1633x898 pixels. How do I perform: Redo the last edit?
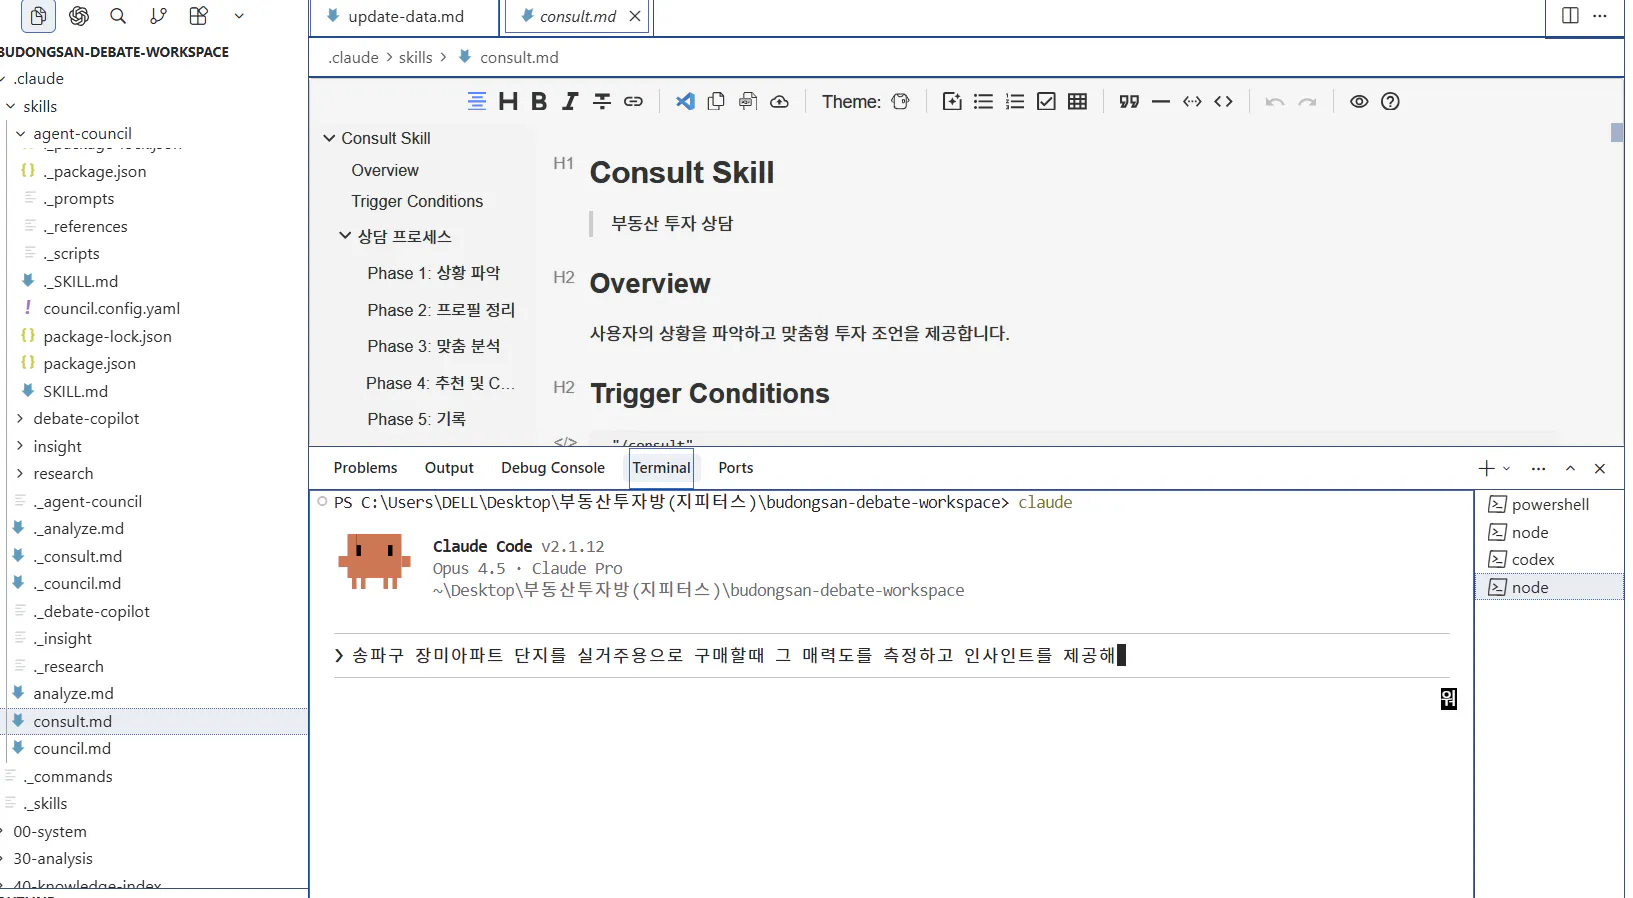[x=1307, y=101]
